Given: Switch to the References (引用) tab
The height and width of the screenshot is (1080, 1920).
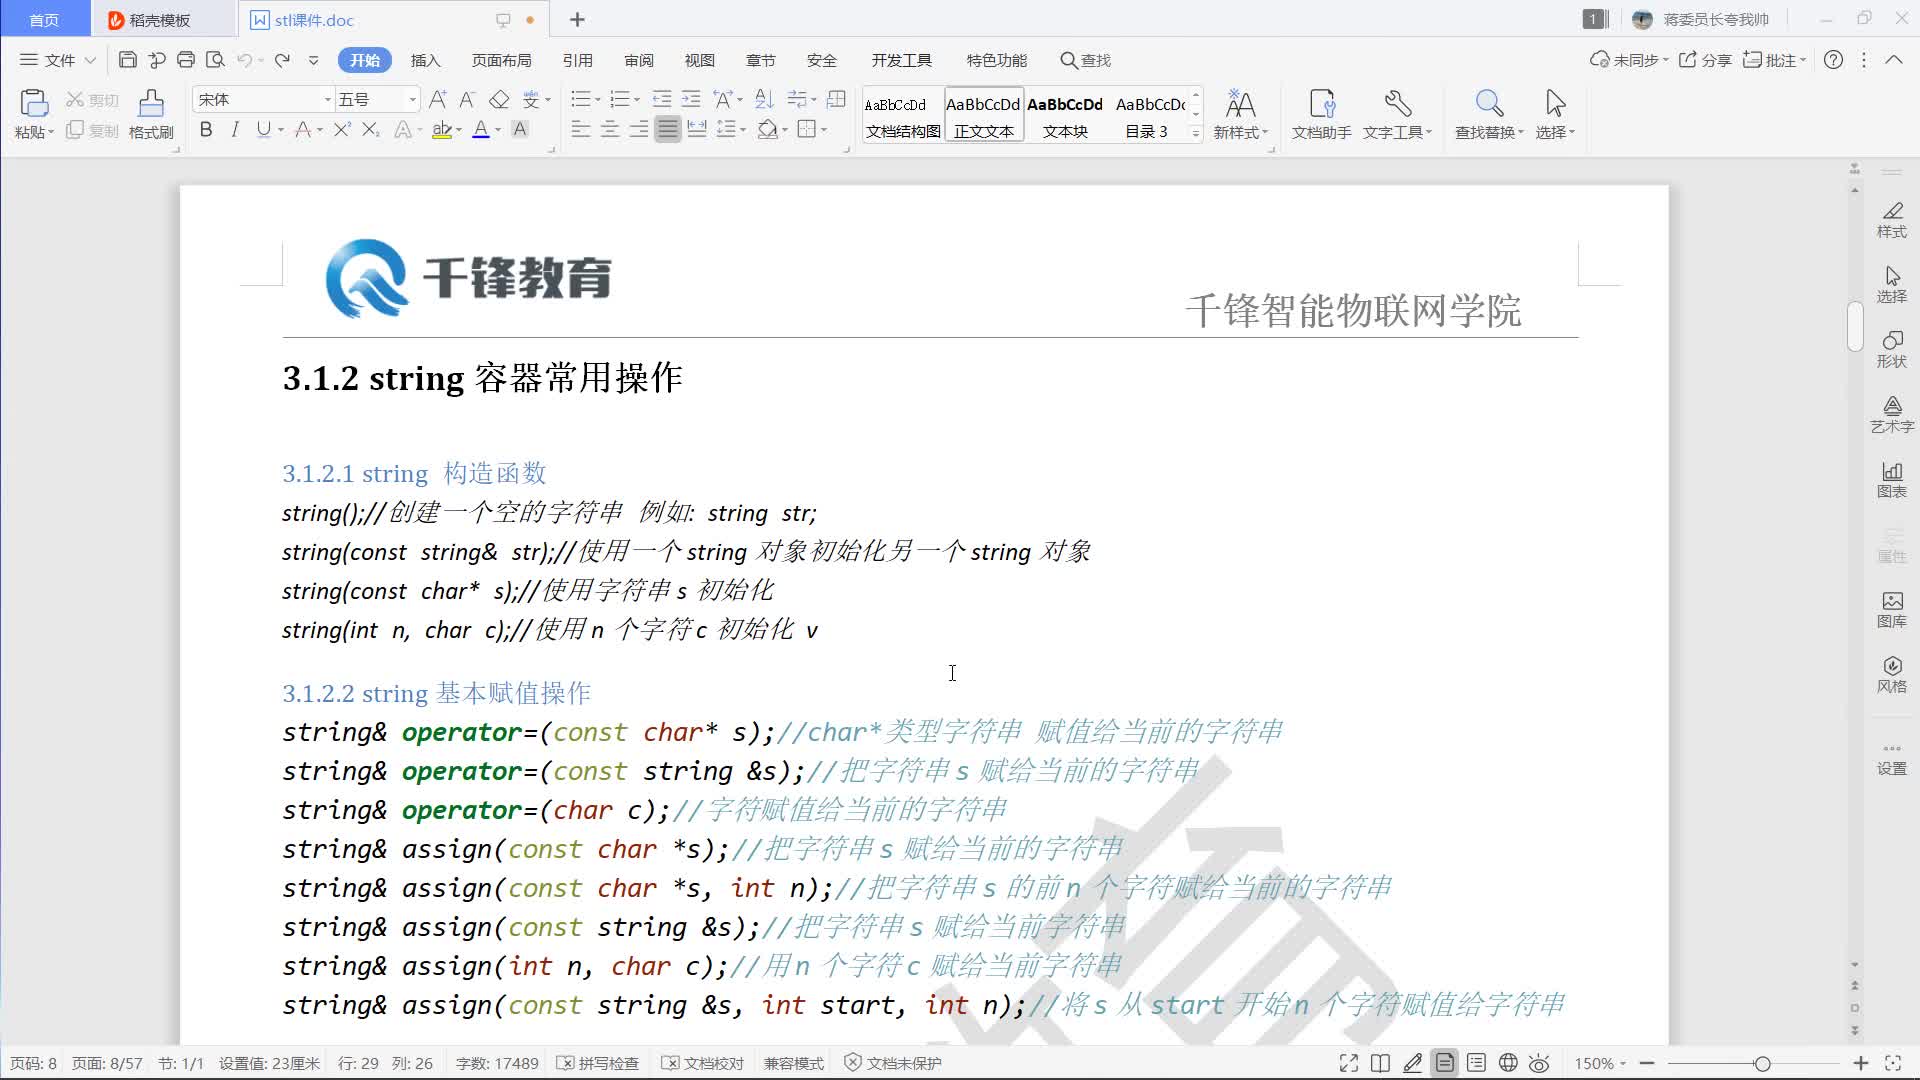Looking at the screenshot, I should coord(577,60).
